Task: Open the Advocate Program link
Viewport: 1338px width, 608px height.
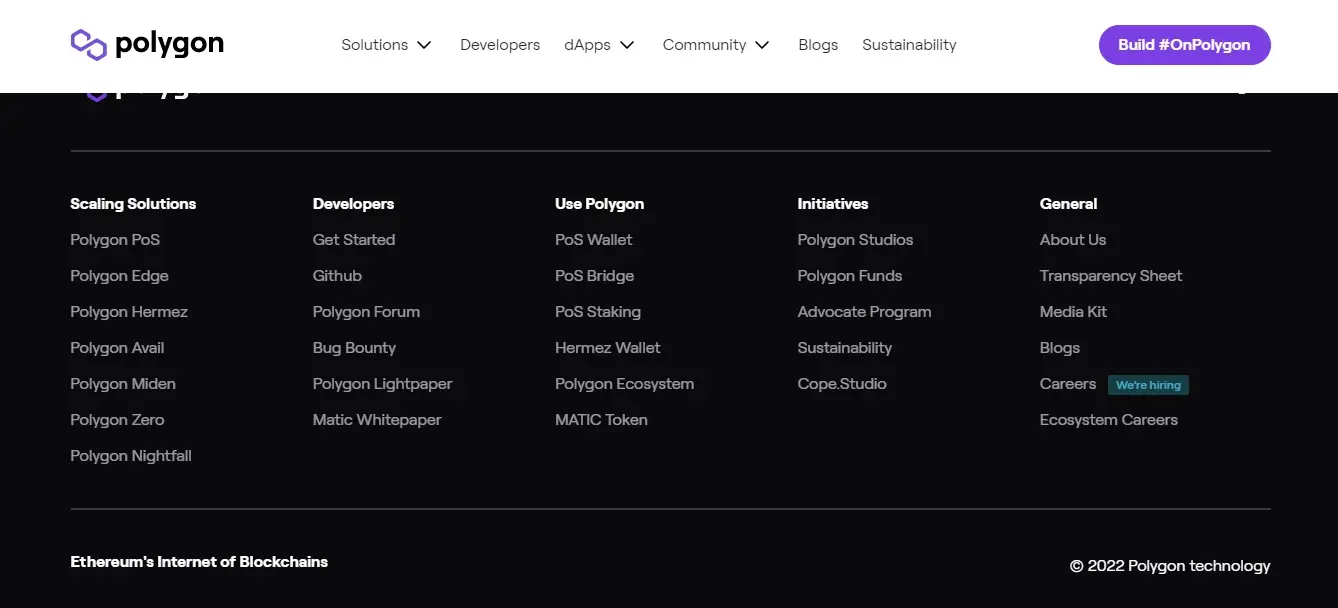Action: (864, 312)
